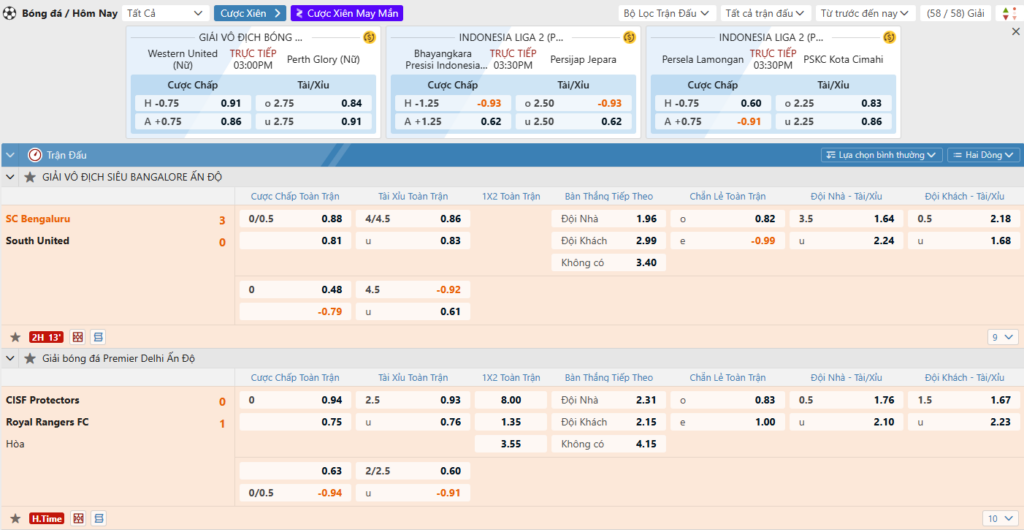Open statistics icon for SC Bengaluru match

pos(78,337)
